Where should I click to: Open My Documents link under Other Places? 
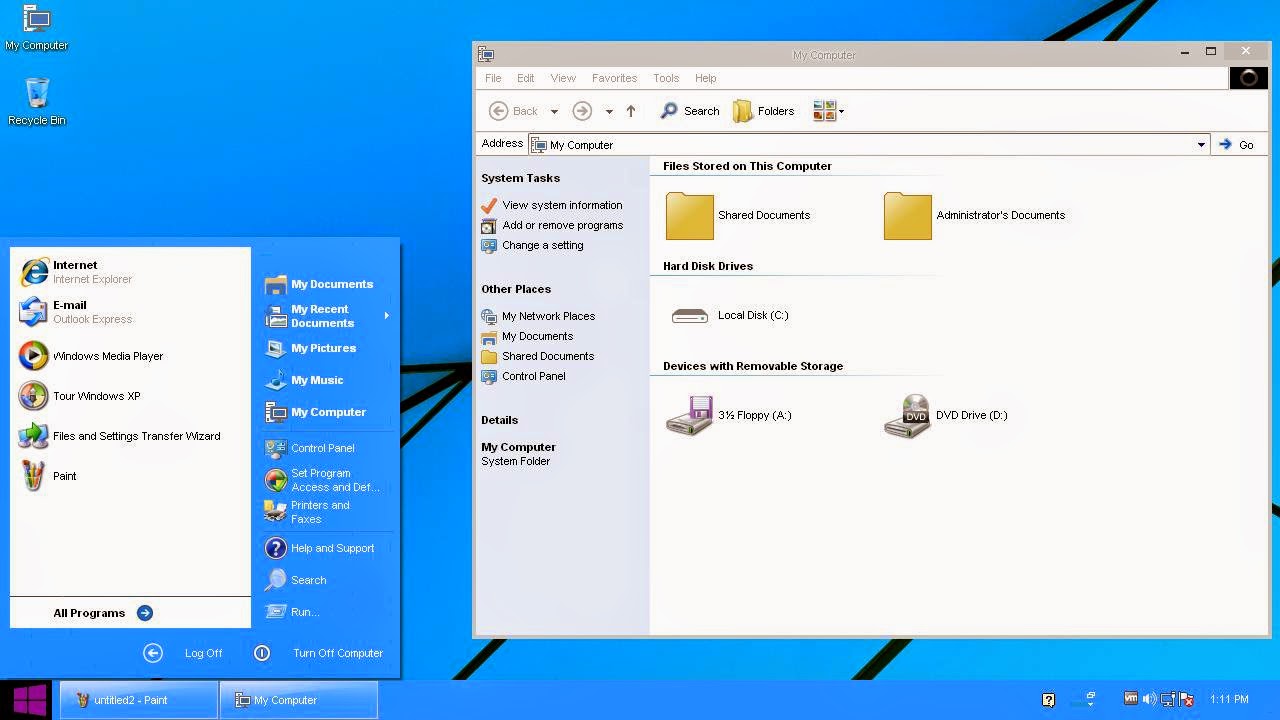pyautogui.click(x=527, y=336)
